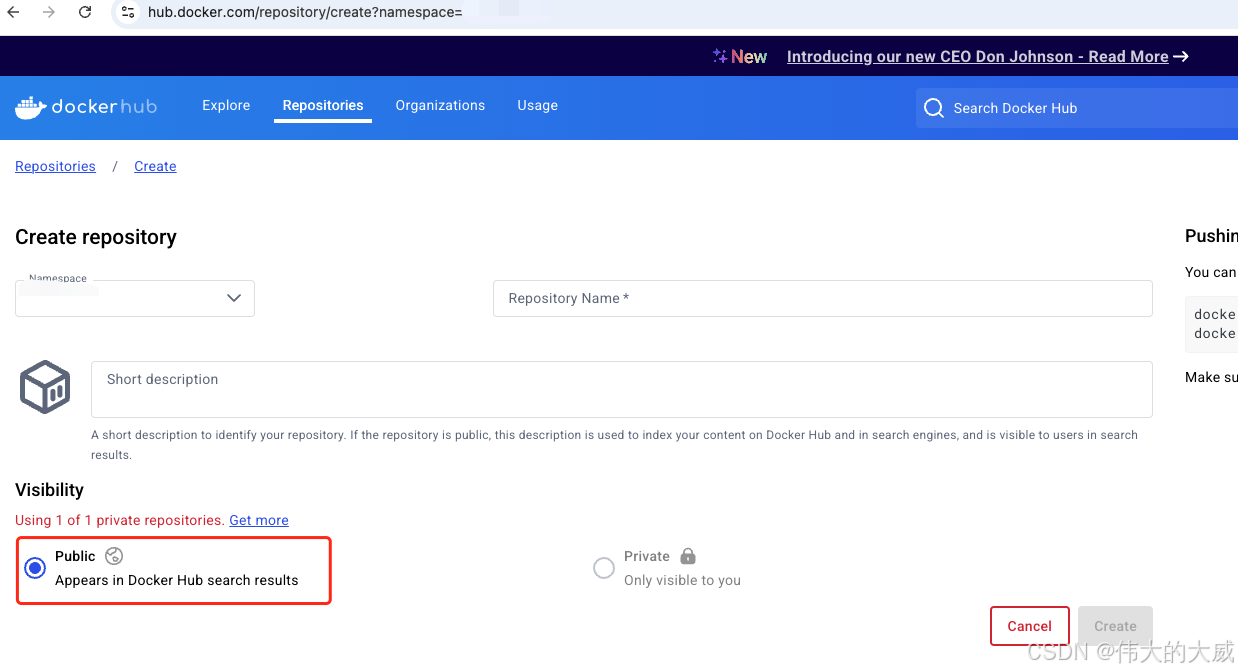Click 'Using 1 of 1 private repositories.' text

tap(120, 520)
